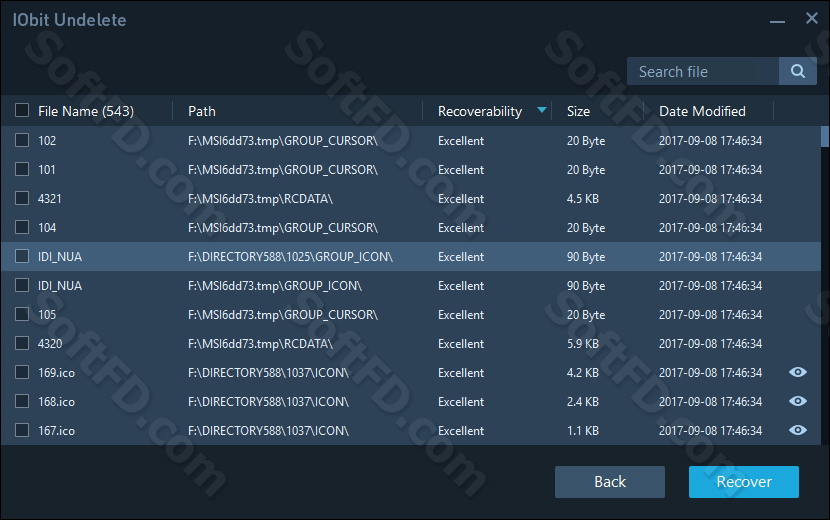Sort by Date Modified column header
Viewport: 830px width, 520px height.
(x=702, y=111)
